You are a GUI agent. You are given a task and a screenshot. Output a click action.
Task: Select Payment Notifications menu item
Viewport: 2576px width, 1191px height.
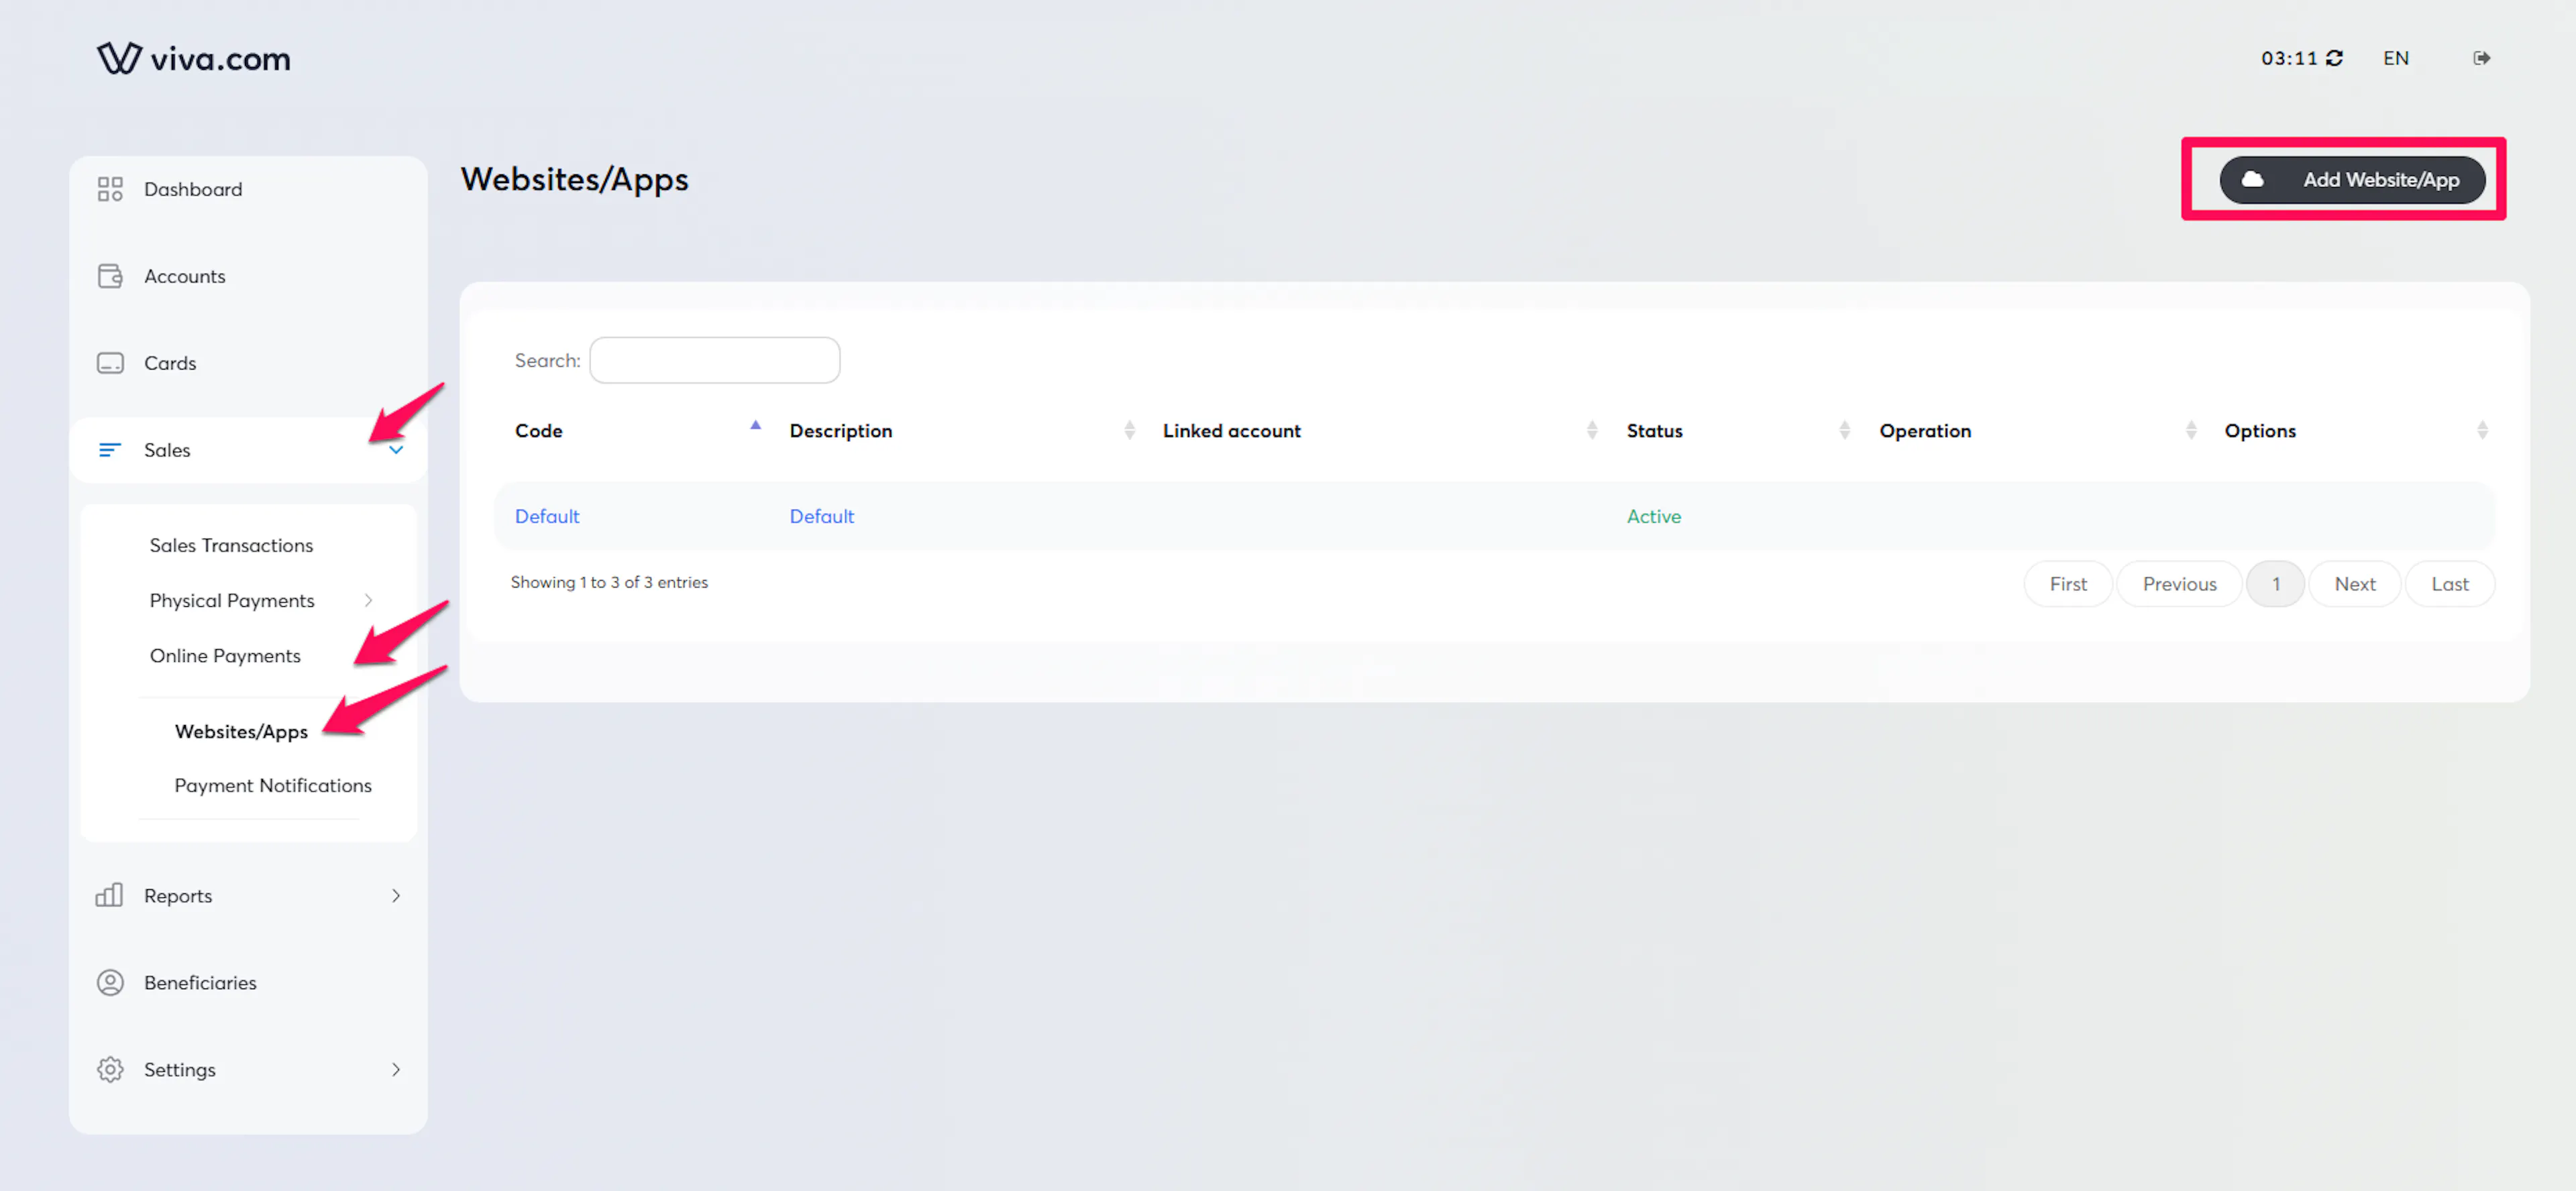tap(272, 785)
